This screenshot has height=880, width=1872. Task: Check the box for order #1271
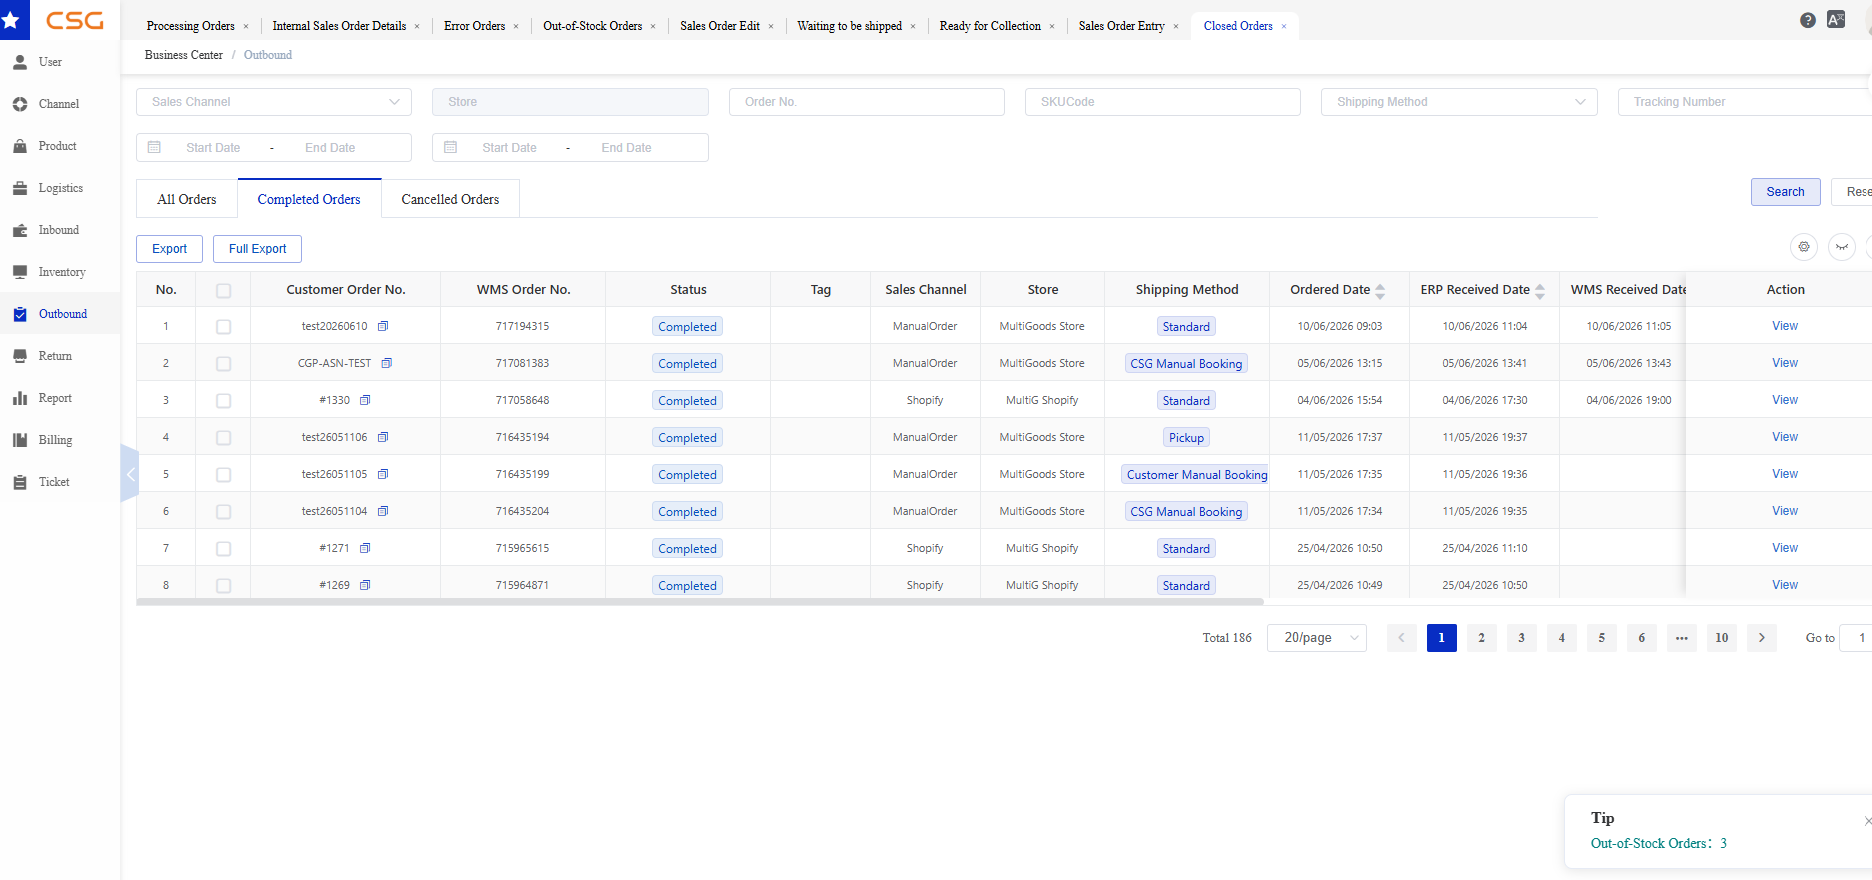223,549
